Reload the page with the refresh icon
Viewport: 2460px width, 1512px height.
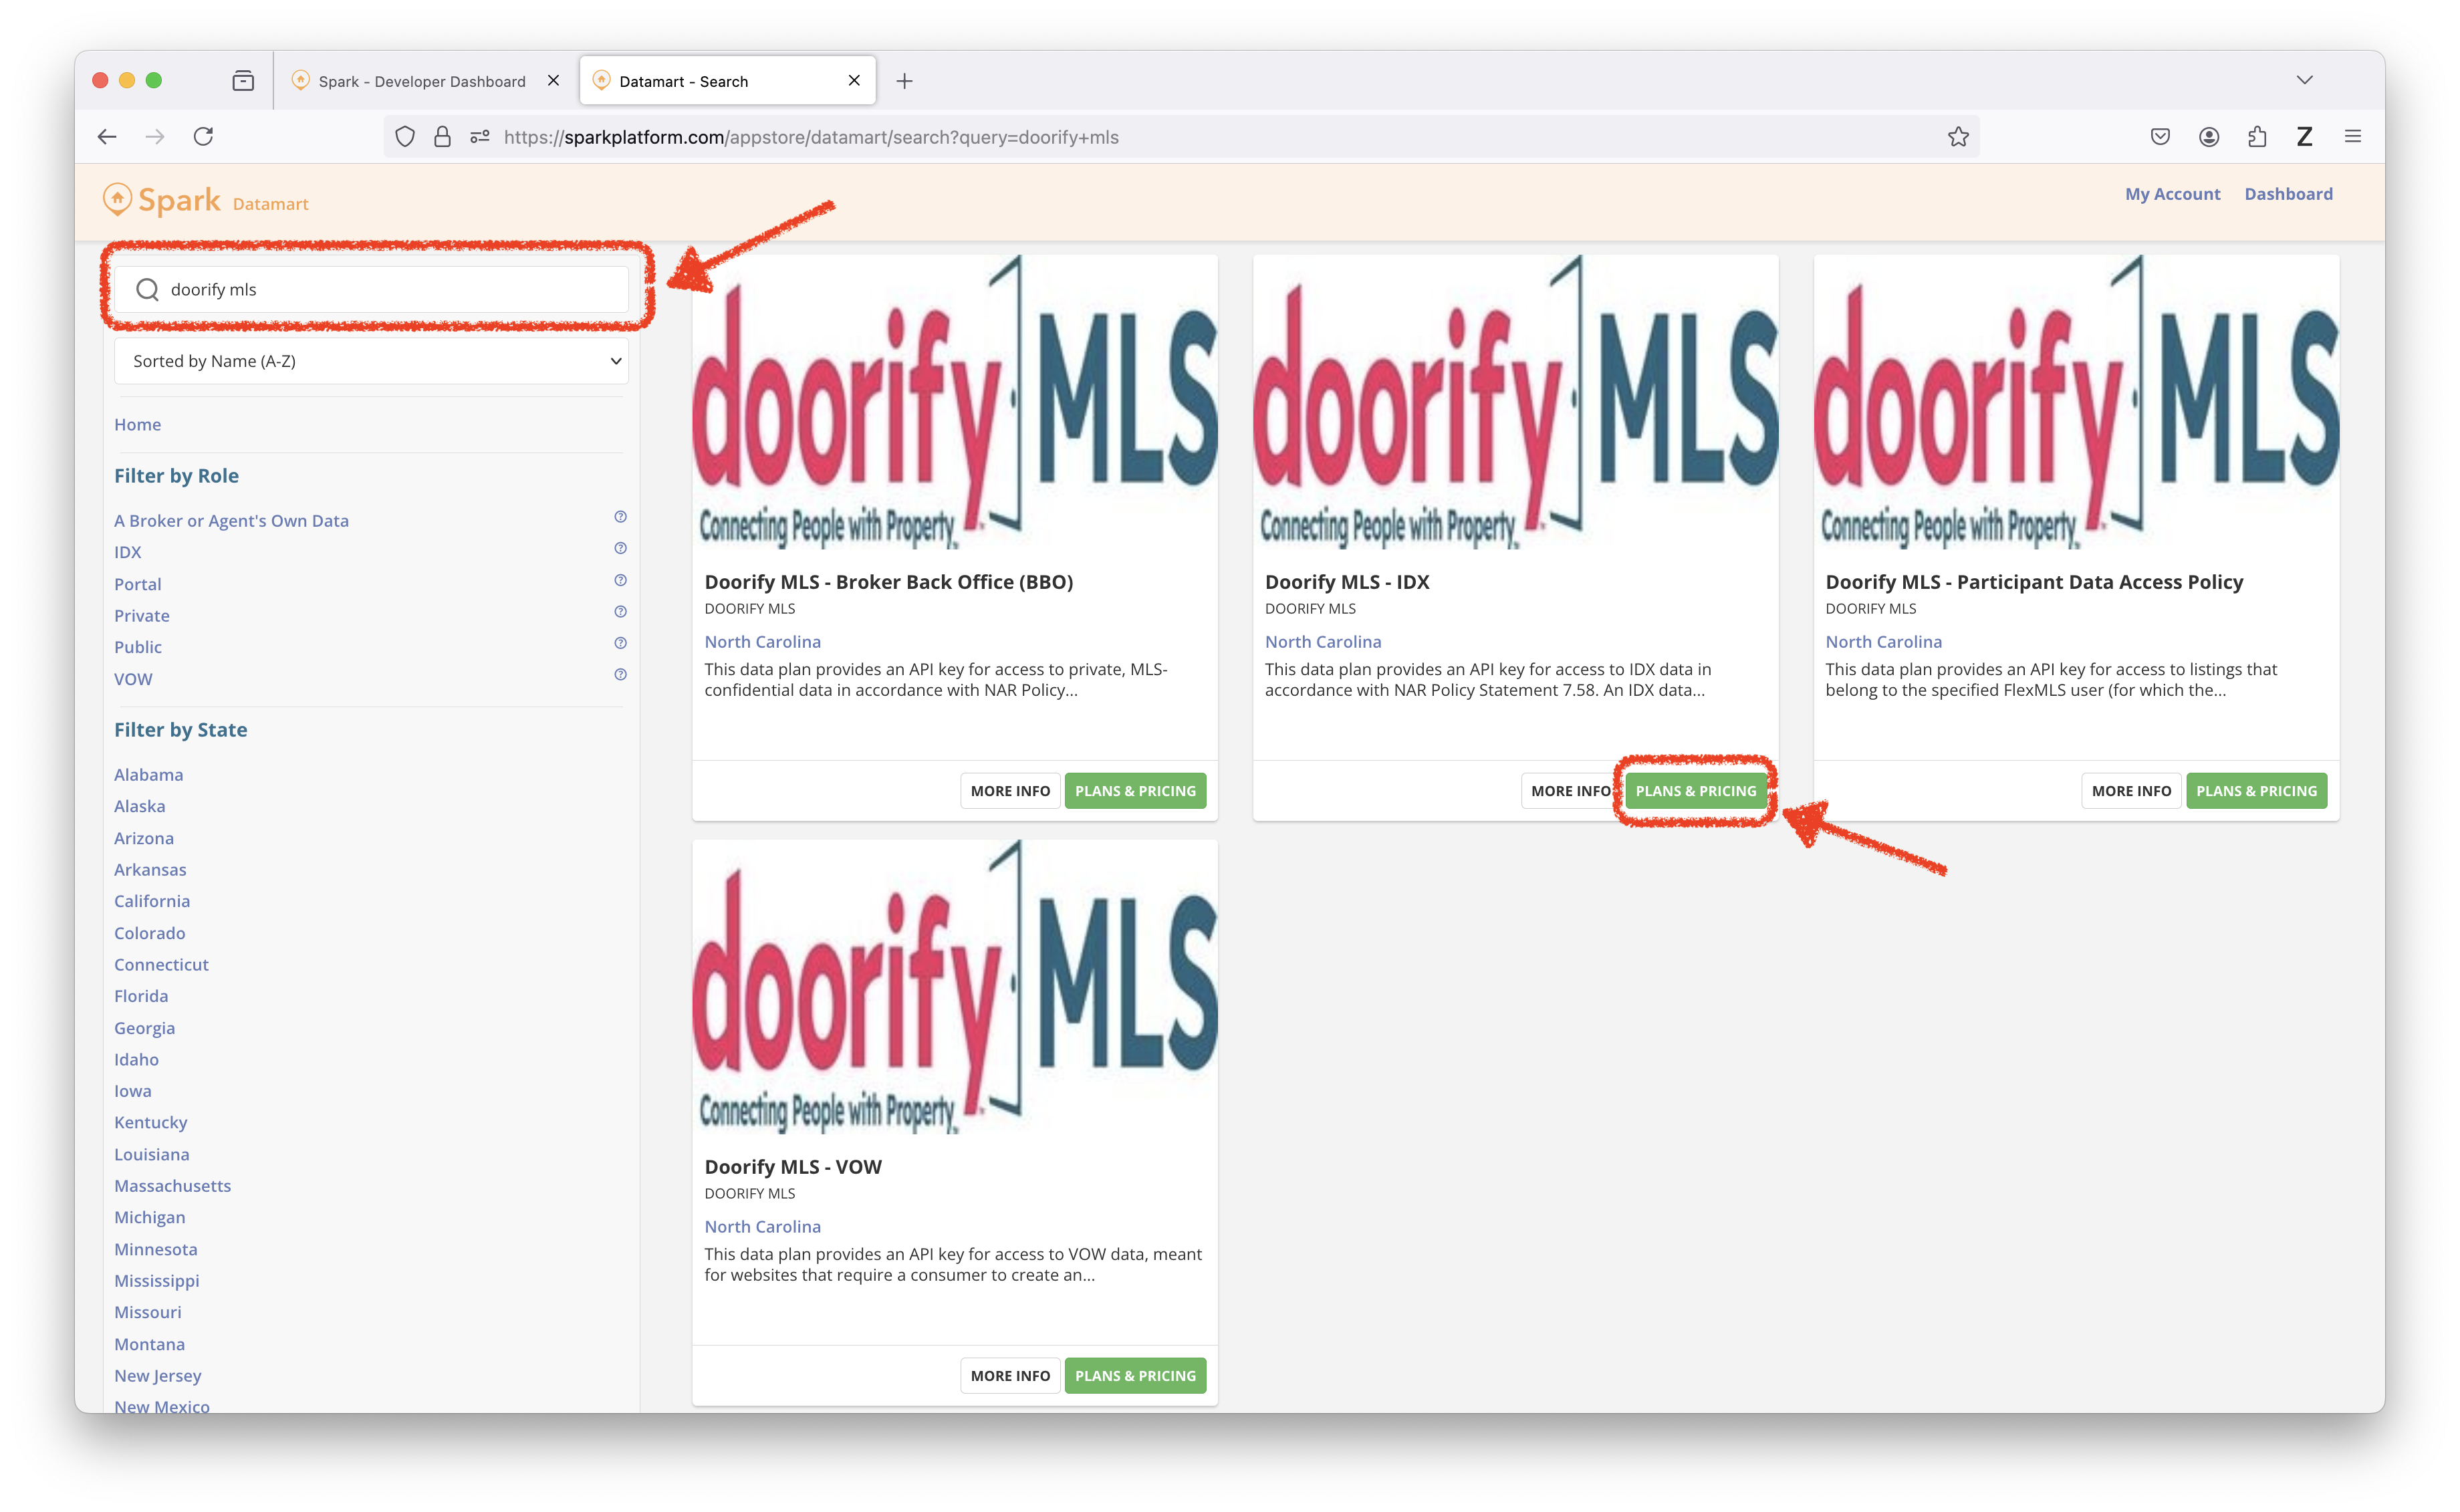pyautogui.click(x=203, y=137)
